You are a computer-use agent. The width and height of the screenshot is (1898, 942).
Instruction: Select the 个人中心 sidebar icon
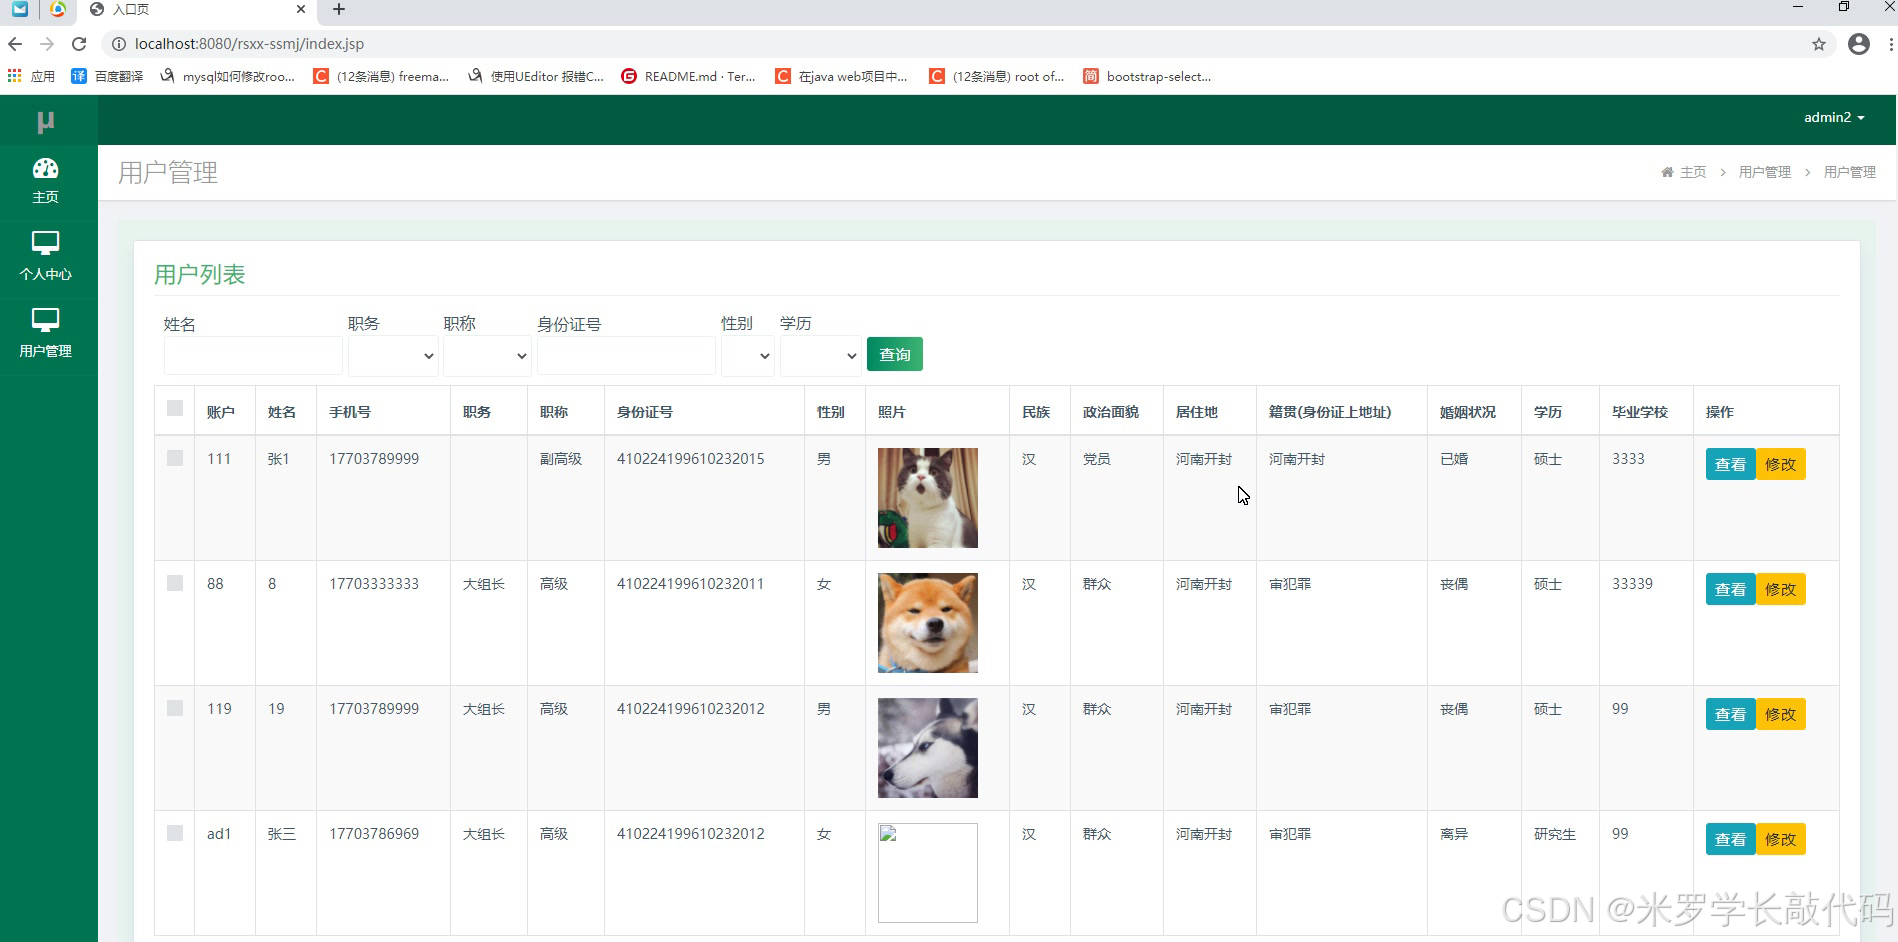[x=46, y=256]
